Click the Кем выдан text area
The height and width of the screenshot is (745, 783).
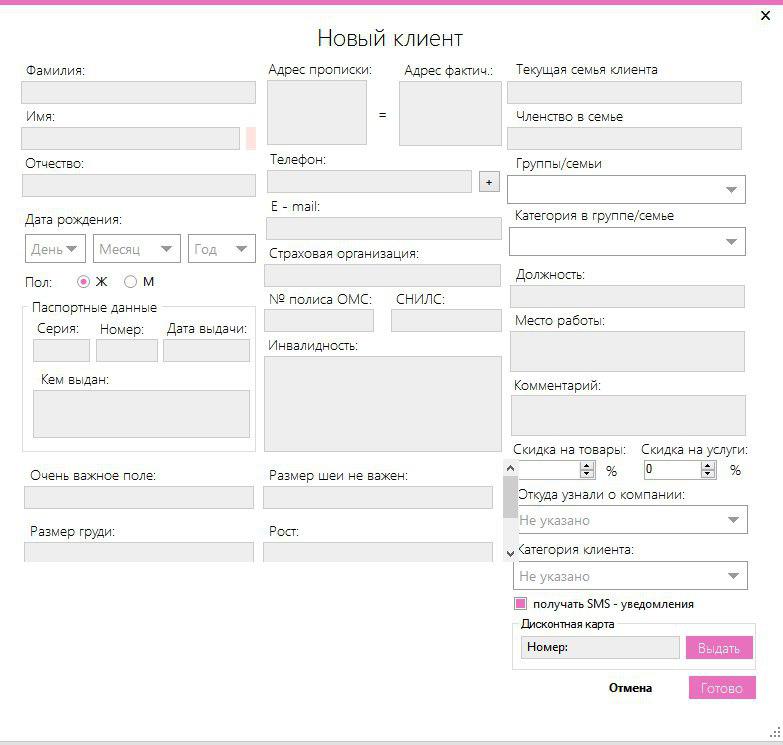141,414
